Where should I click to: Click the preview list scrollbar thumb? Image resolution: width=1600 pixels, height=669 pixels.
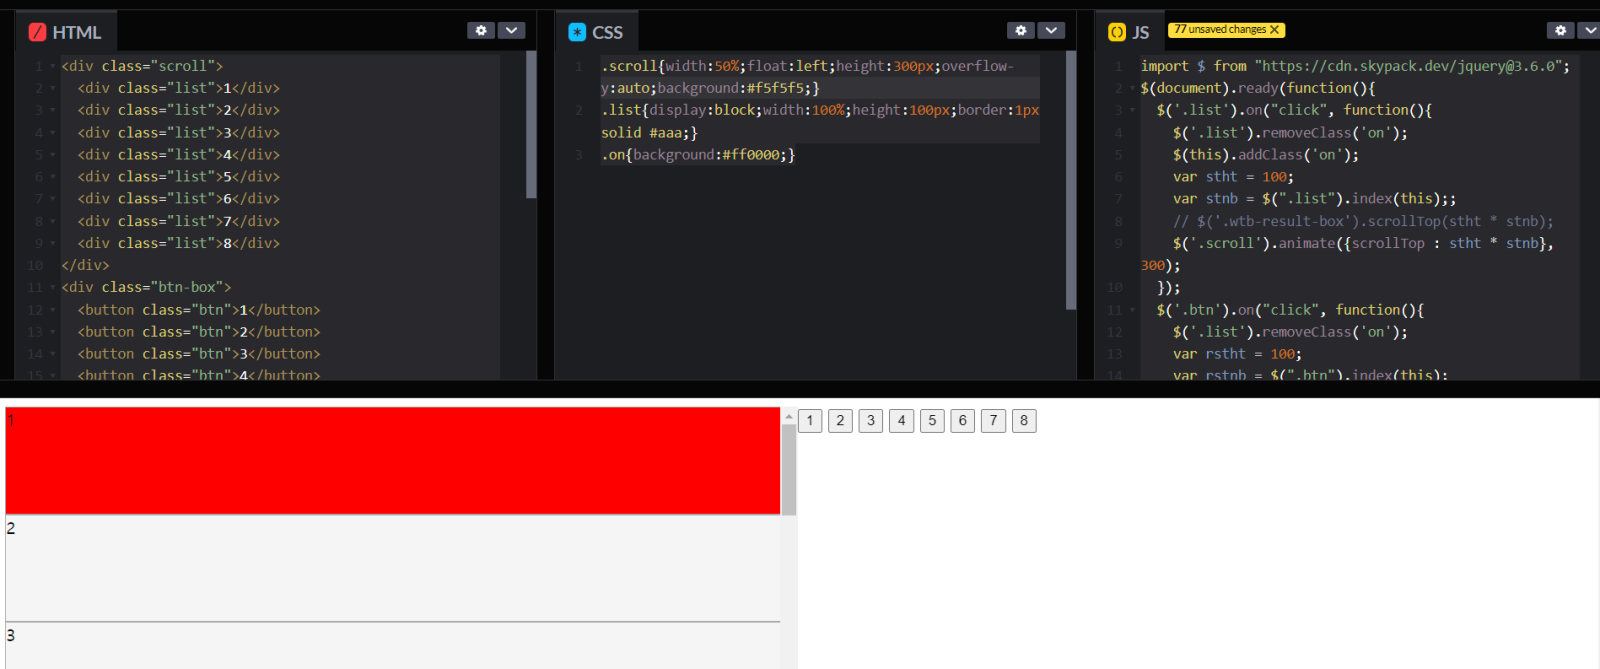pyautogui.click(x=789, y=470)
